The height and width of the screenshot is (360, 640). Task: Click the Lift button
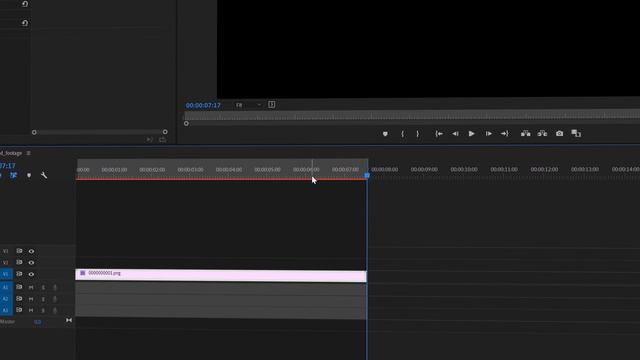point(526,133)
